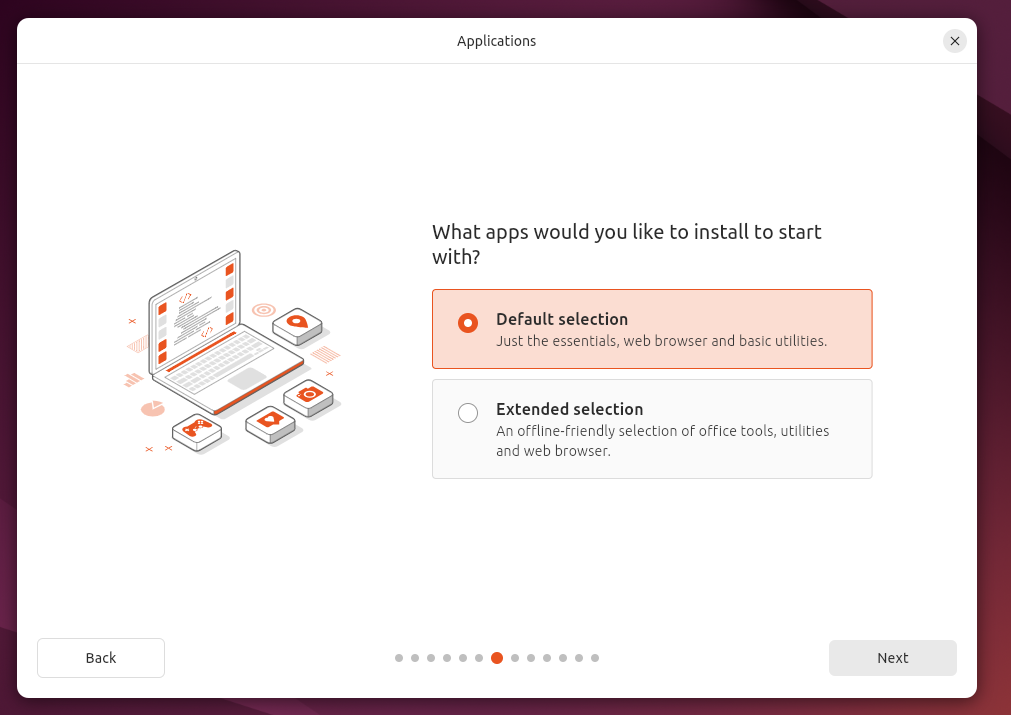Image resolution: width=1011 pixels, height=715 pixels.
Task: Choose the Default selection option card
Action: click(652, 329)
